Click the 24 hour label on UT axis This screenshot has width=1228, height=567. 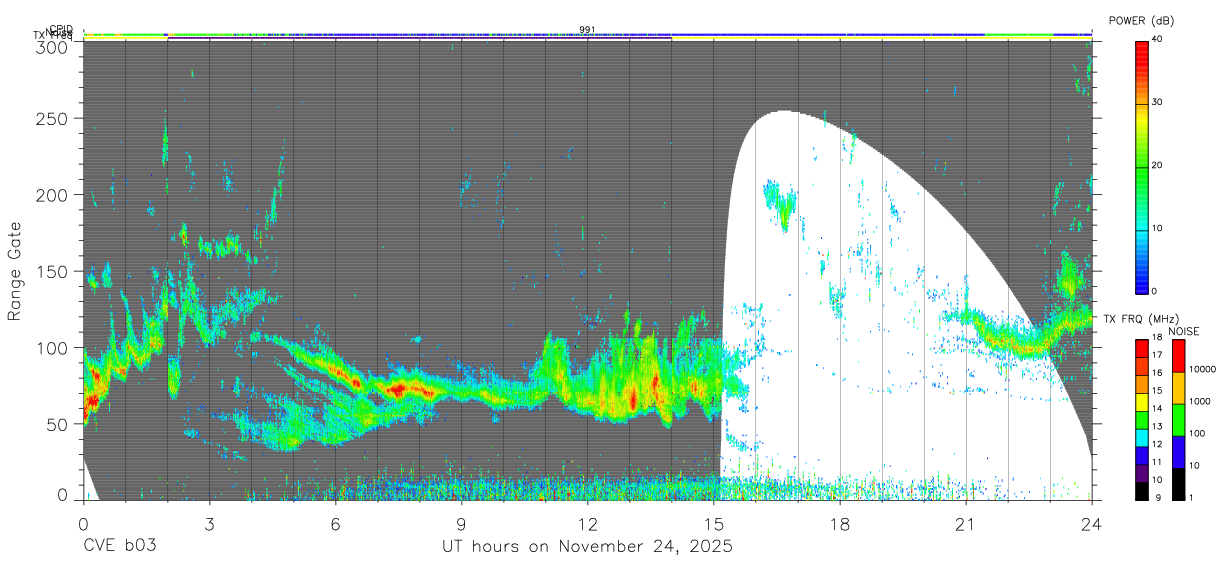1091,523
